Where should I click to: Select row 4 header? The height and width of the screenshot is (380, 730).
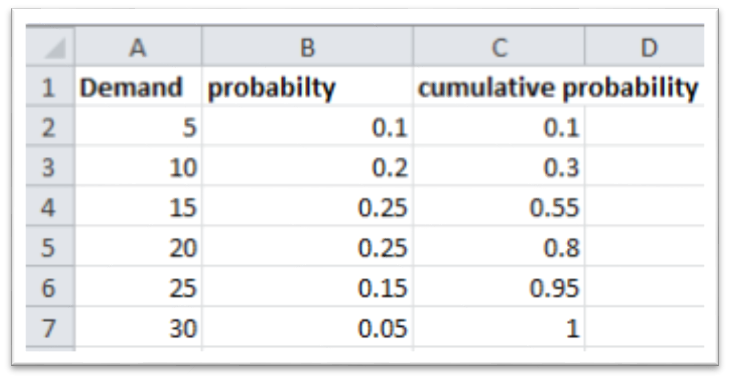coord(50,206)
